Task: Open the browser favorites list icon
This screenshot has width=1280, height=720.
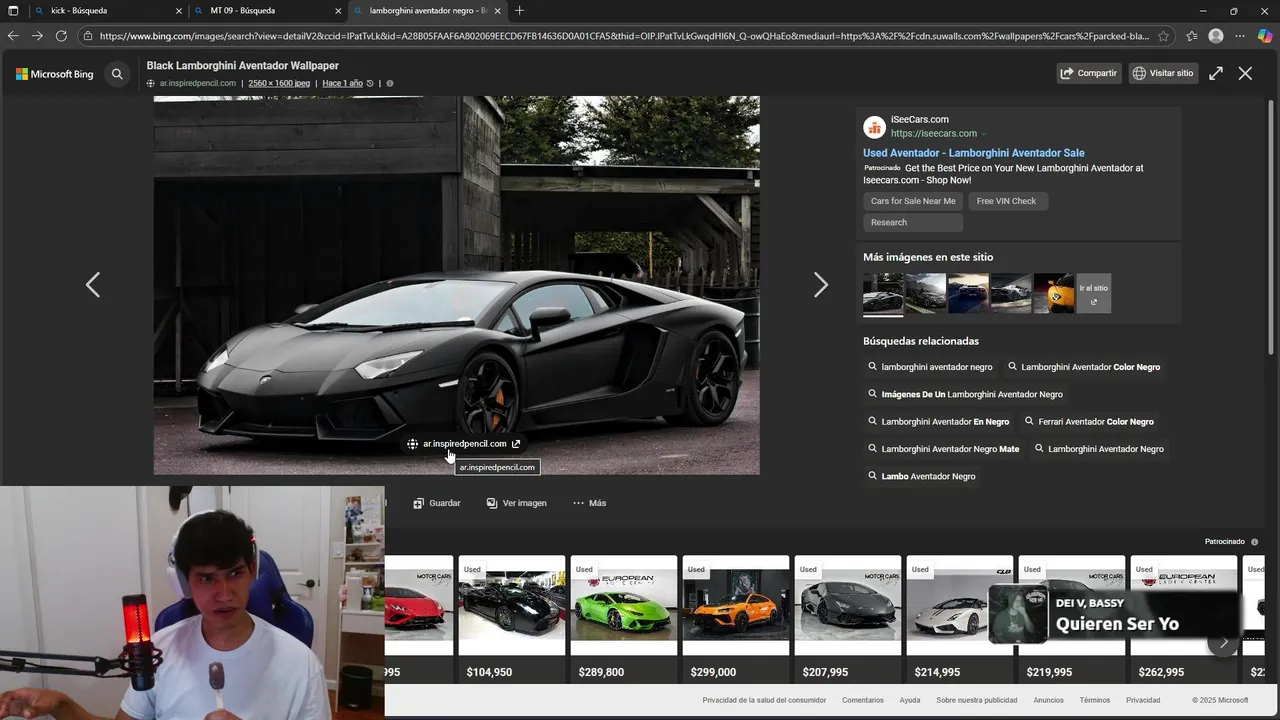Action: coord(1192,36)
